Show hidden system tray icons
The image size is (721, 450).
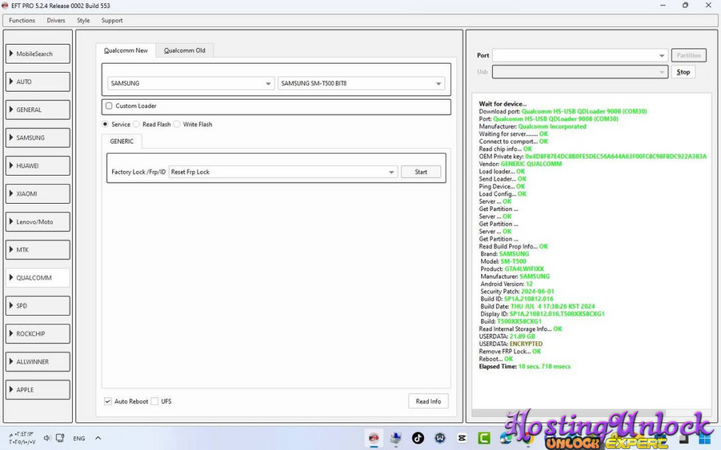tap(98, 438)
